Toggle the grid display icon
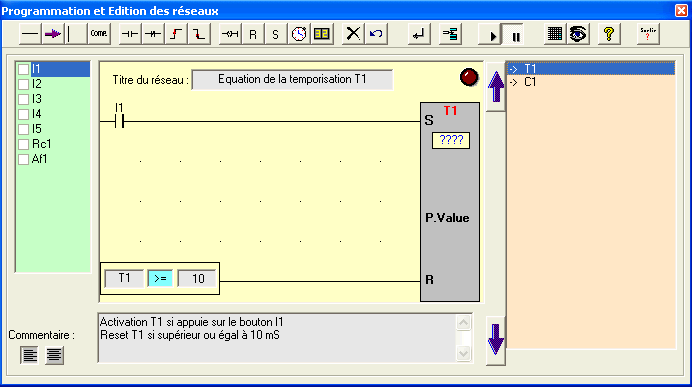Viewport: 692px width, 387px height. (x=555, y=34)
